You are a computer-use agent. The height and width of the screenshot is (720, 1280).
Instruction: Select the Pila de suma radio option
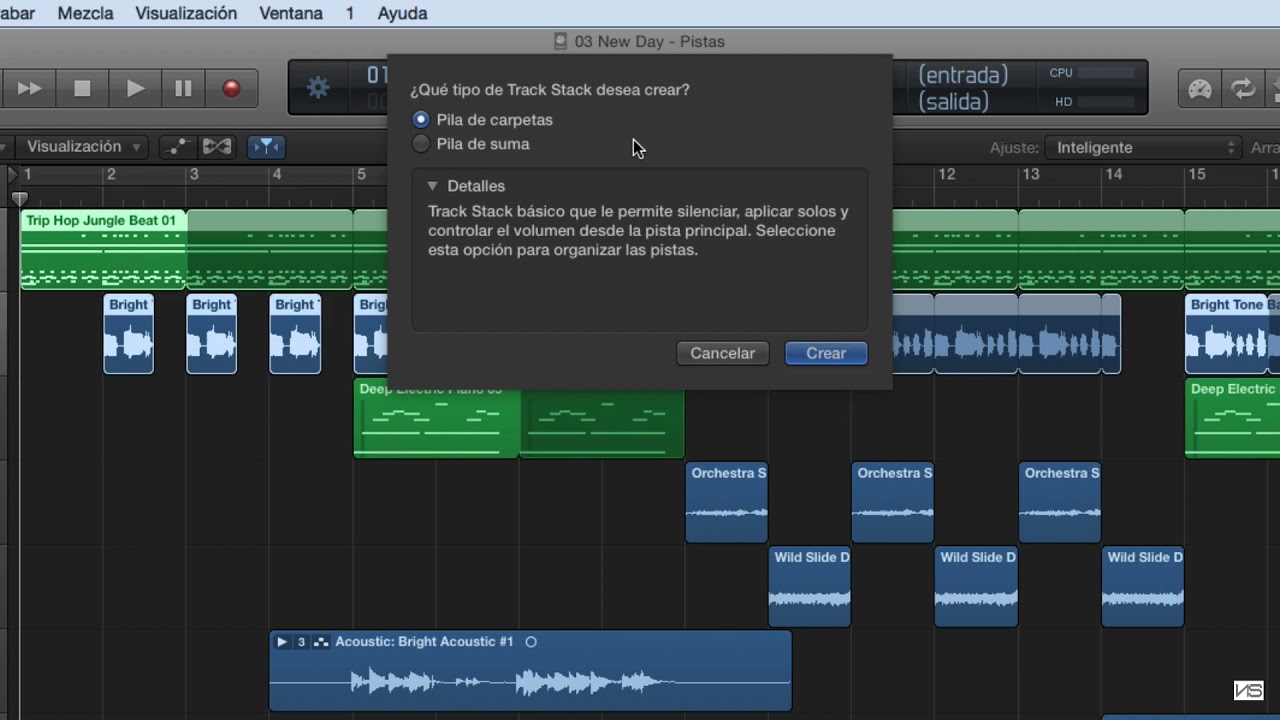coord(421,144)
